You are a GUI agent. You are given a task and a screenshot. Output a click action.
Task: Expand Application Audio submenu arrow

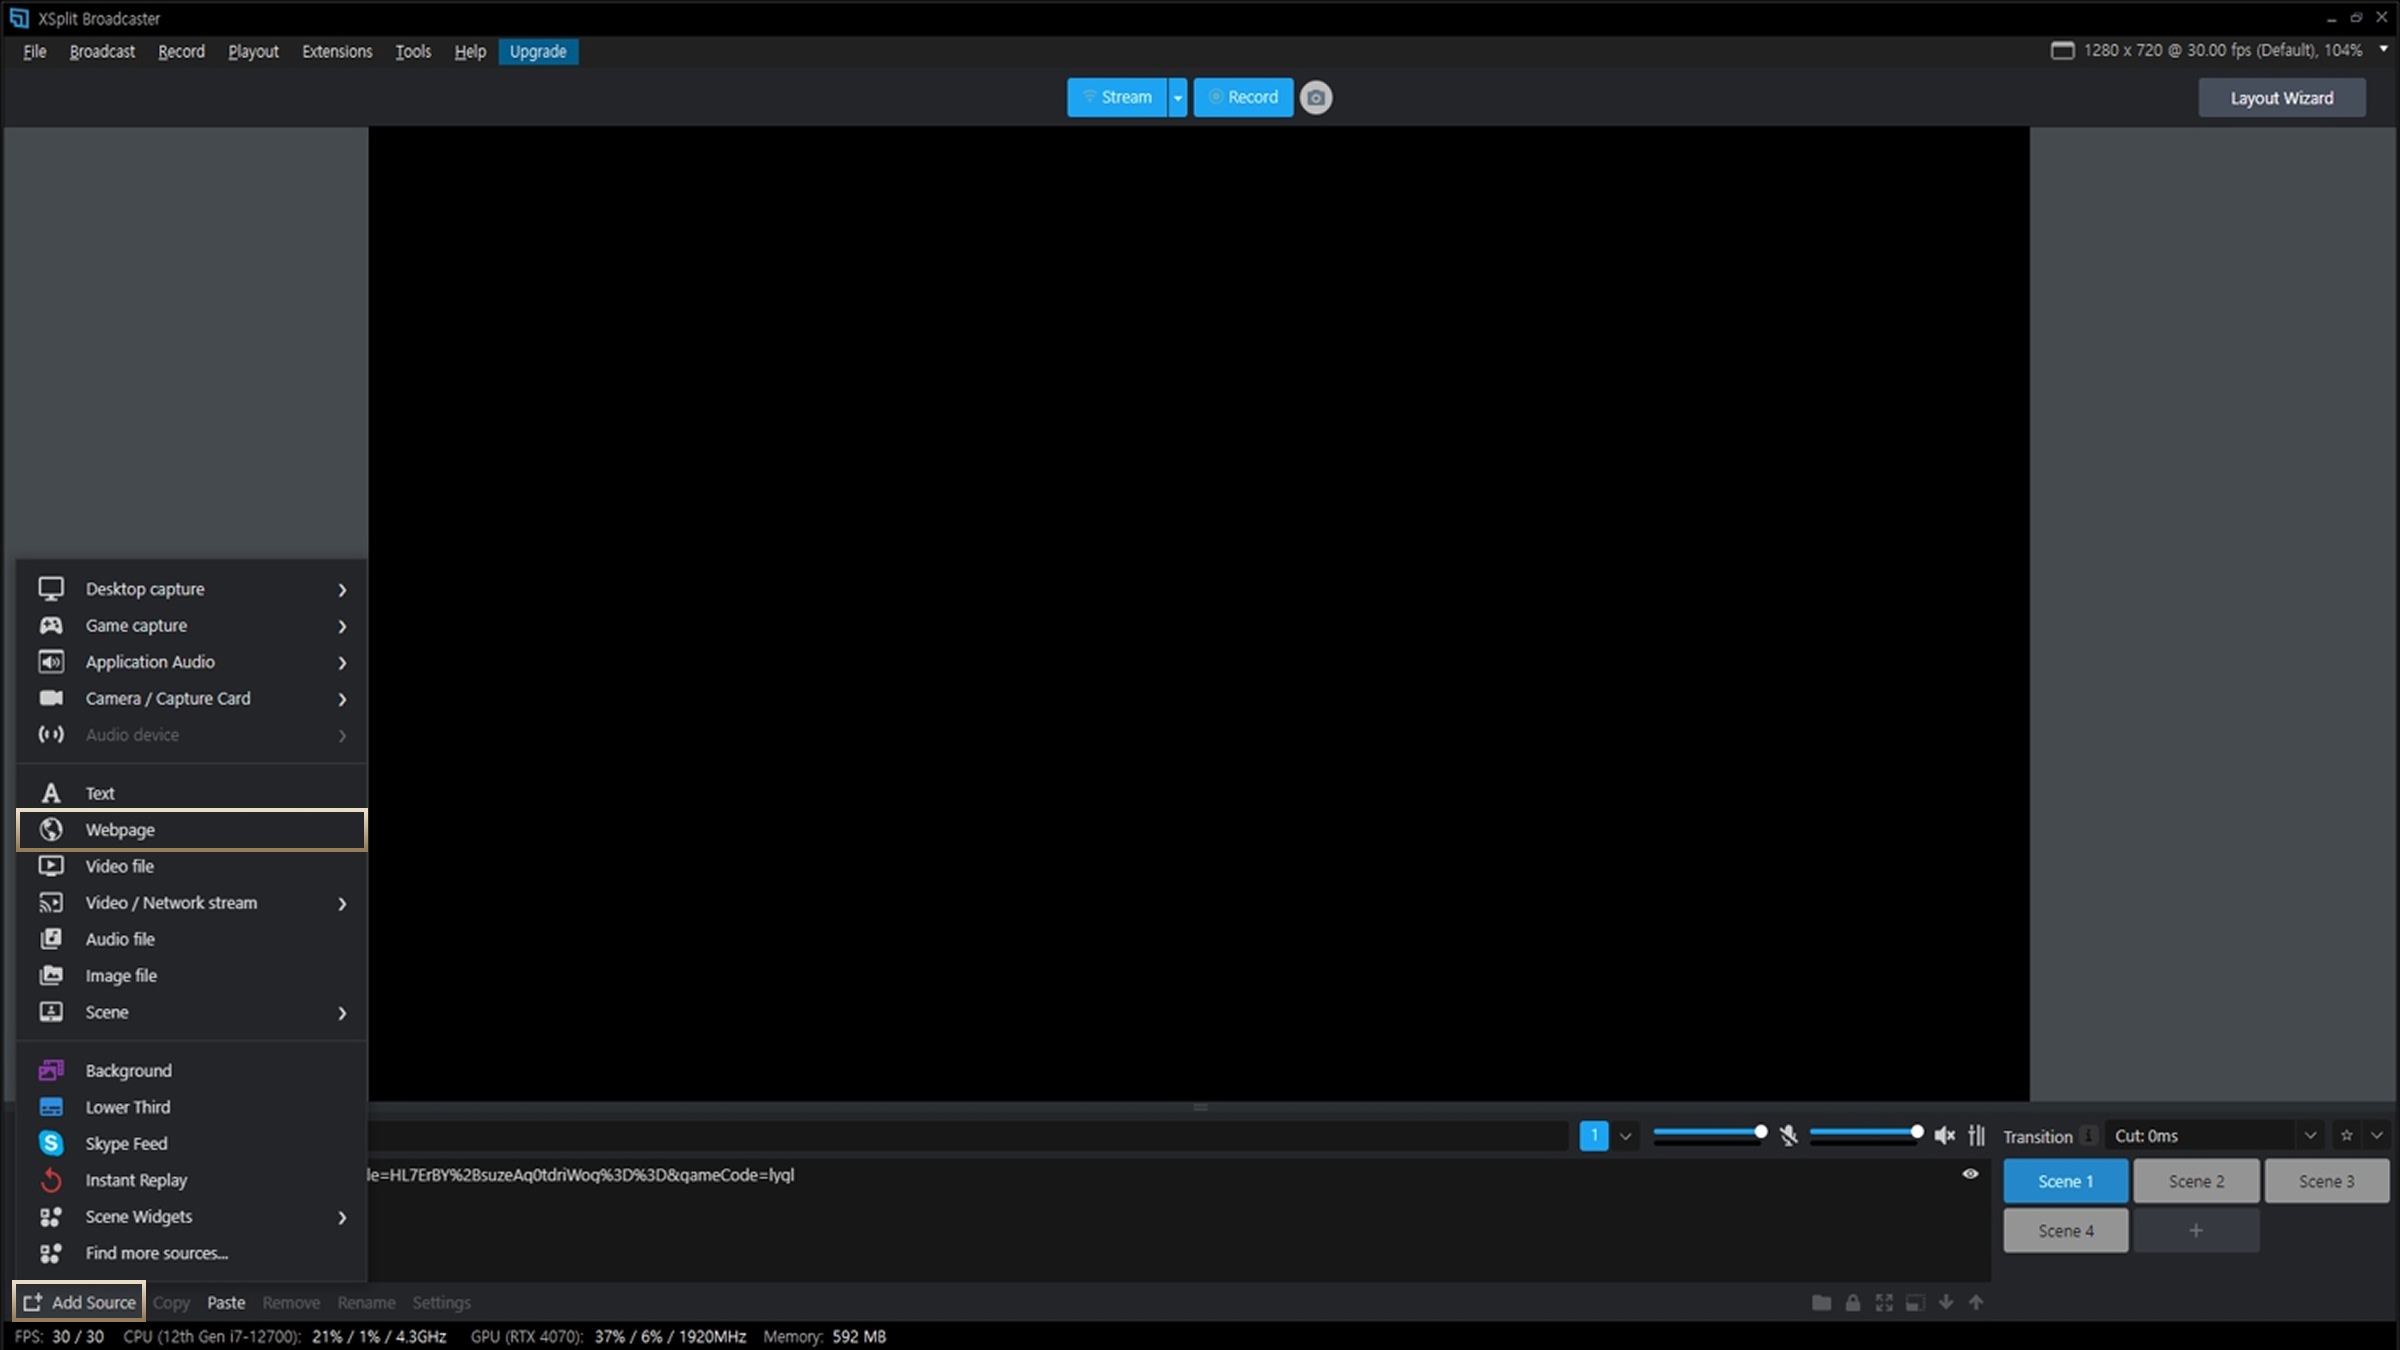pos(342,663)
